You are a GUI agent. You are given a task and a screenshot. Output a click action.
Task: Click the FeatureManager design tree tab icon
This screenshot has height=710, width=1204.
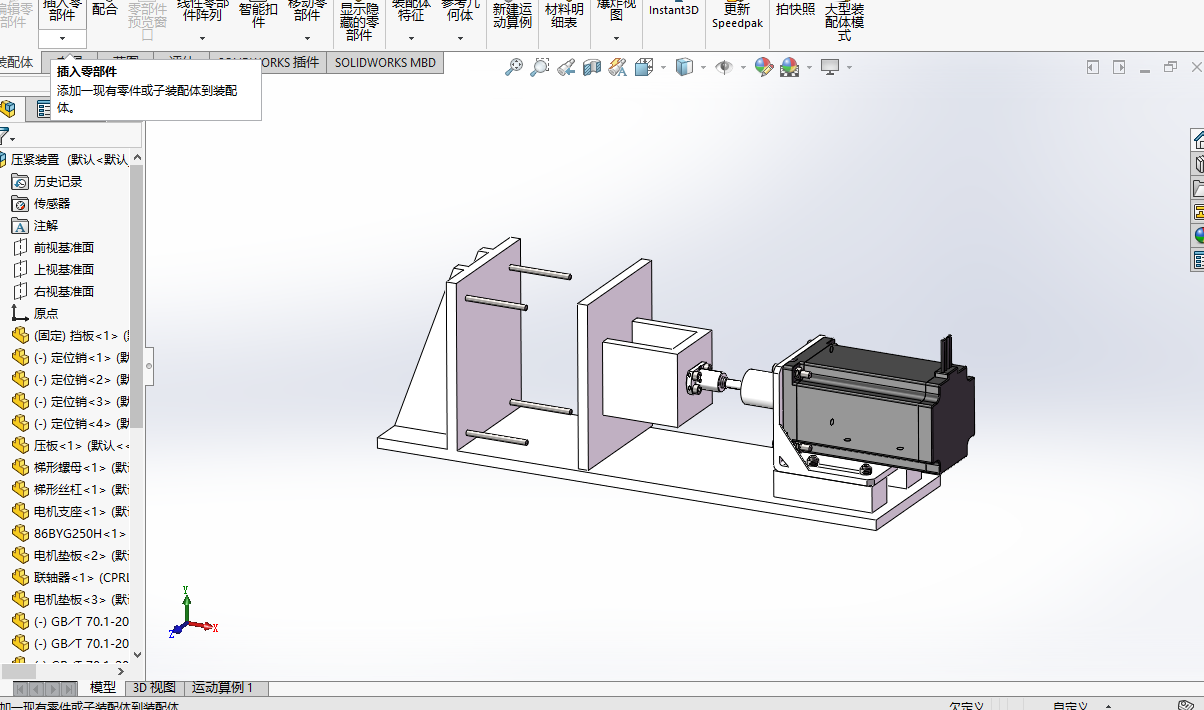[x=9, y=109]
